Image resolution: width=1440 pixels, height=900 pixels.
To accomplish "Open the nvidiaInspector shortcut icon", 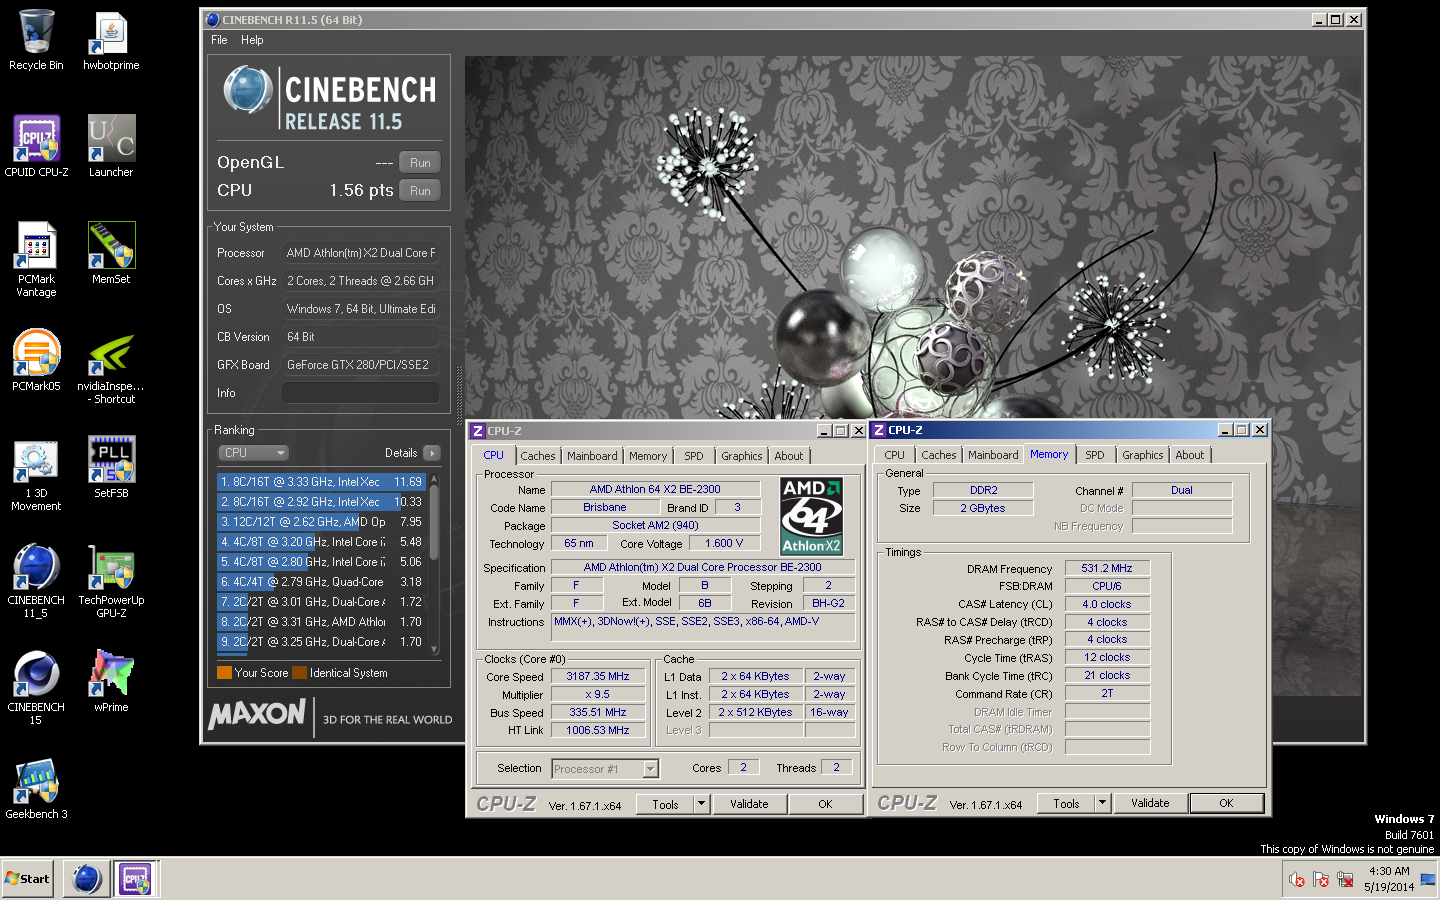I will pyautogui.click(x=111, y=367).
